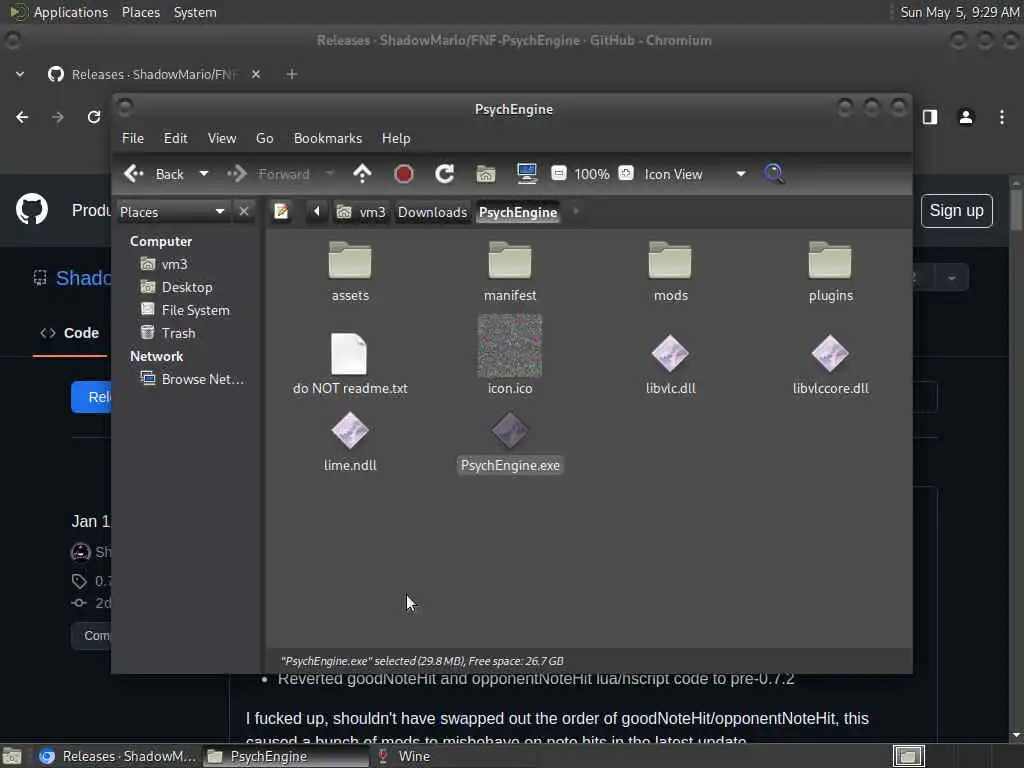Click the path bar left scroll arrow
1024x768 pixels.
pos(317,212)
